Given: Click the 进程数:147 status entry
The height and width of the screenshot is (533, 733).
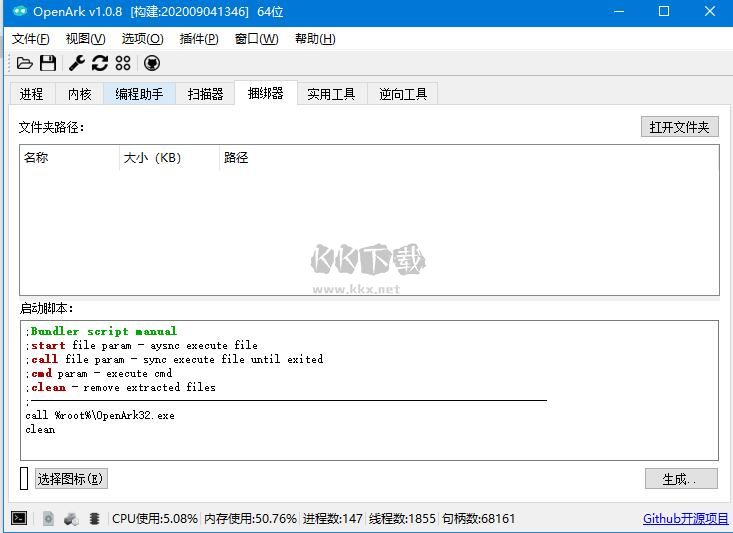Looking at the screenshot, I should click(x=332, y=519).
